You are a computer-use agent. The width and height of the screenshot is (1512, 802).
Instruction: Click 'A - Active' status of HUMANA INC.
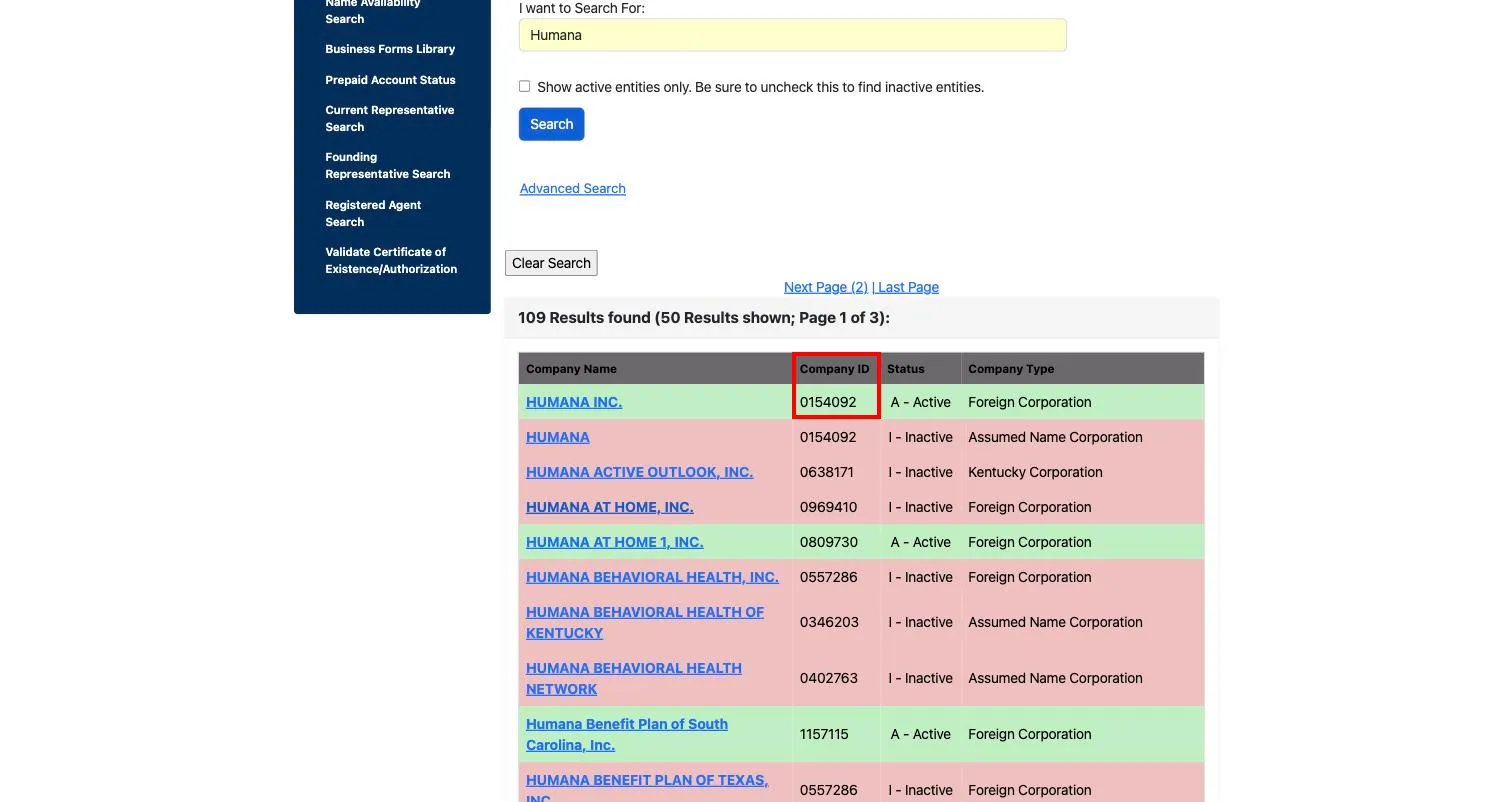pos(921,402)
